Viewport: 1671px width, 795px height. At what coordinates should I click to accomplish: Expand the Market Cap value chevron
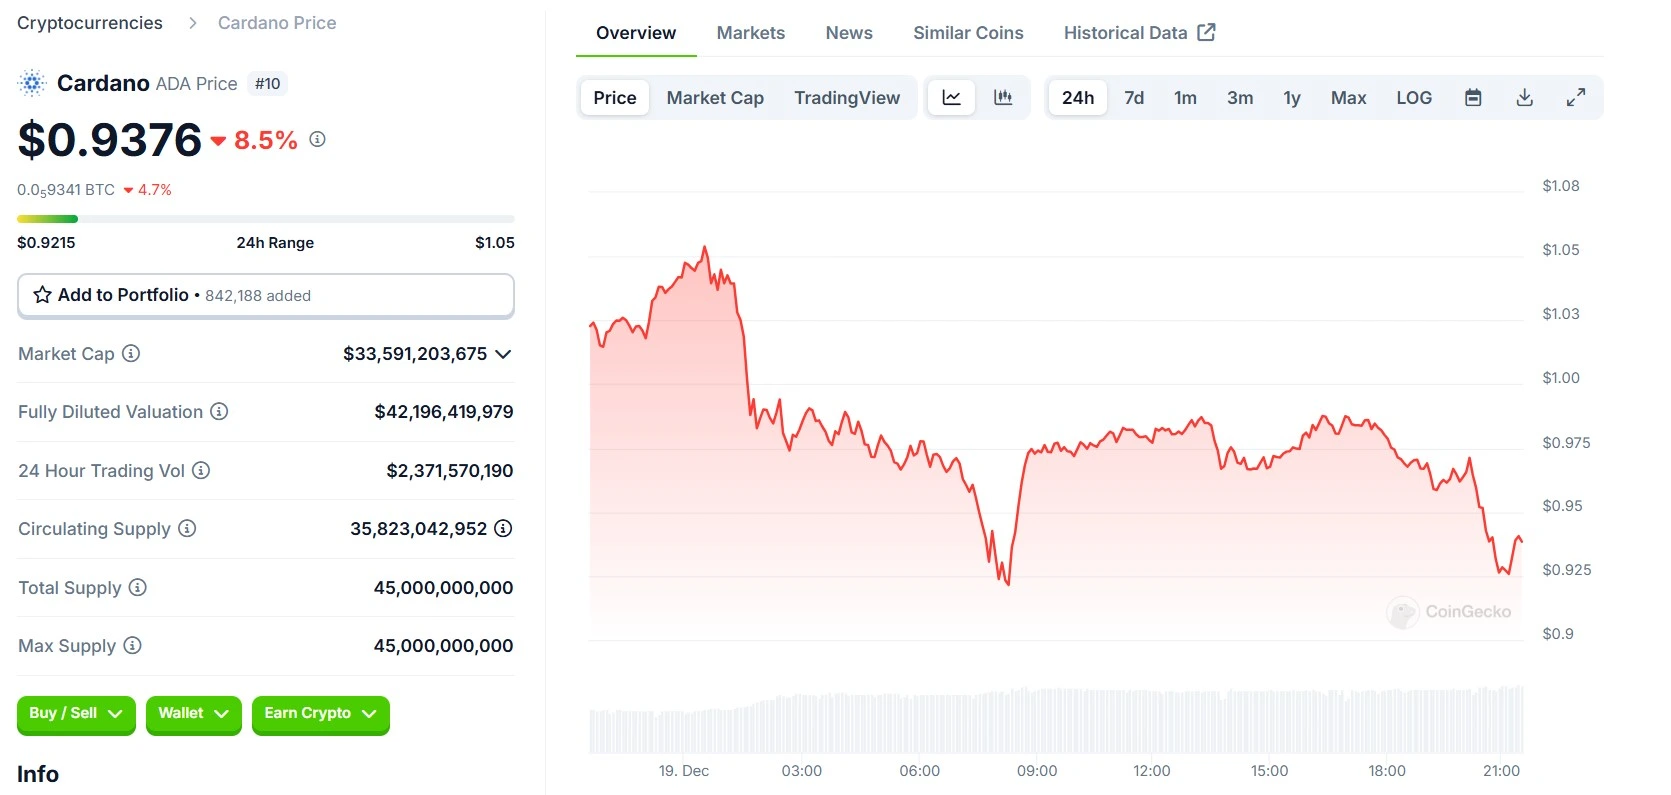click(x=503, y=354)
